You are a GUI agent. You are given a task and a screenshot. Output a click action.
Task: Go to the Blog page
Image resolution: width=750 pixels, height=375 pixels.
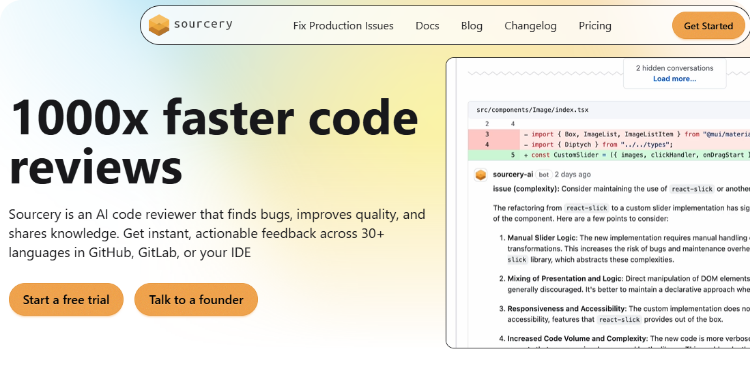pos(472,26)
